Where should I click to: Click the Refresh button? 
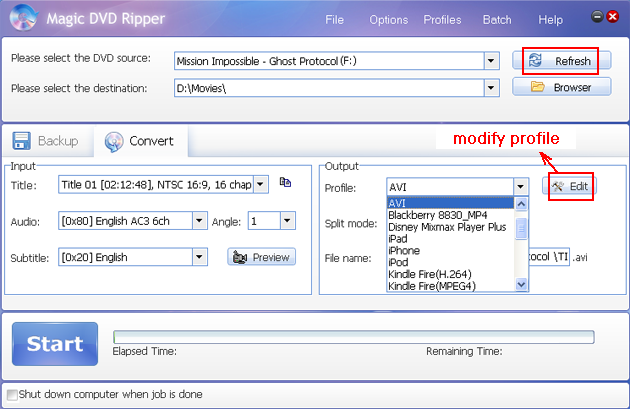coord(562,61)
